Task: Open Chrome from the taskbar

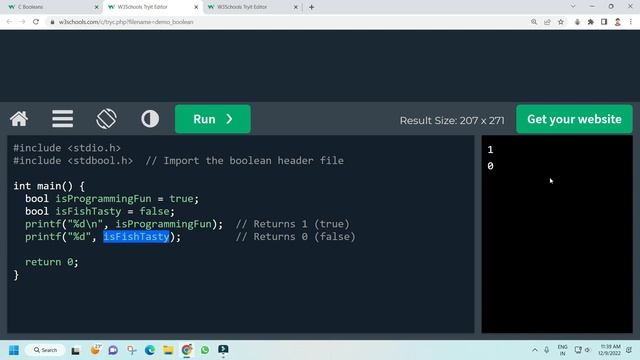Action: tap(187, 350)
